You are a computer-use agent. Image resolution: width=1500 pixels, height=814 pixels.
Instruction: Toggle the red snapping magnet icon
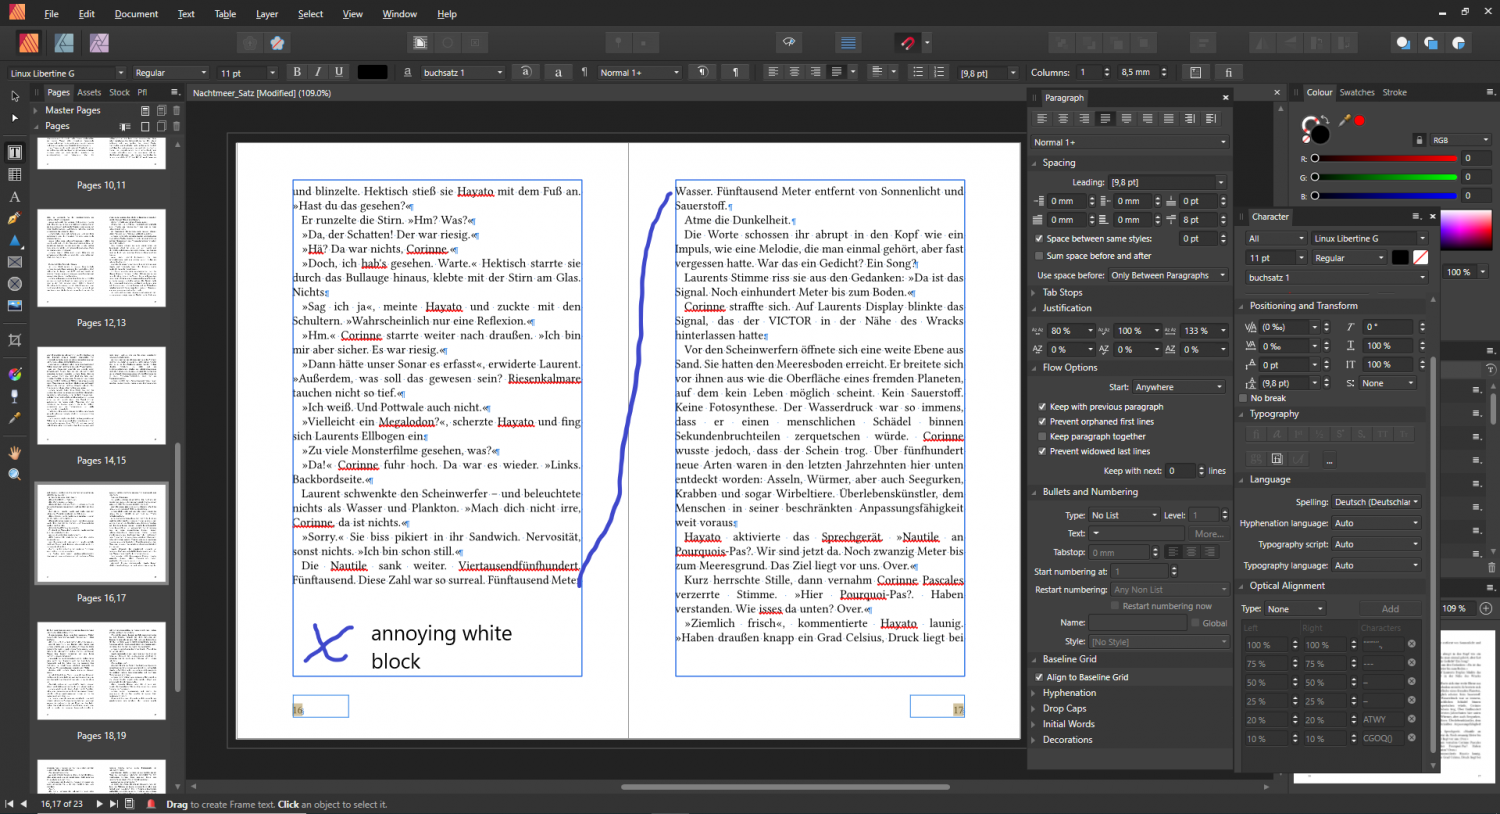coord(906,43)
